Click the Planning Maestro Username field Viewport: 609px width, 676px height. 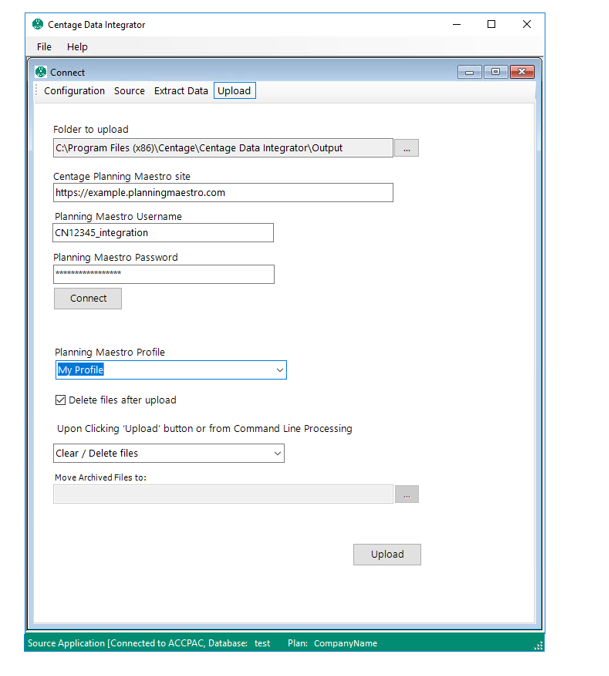pyautogui.click(x=163, y=233)
